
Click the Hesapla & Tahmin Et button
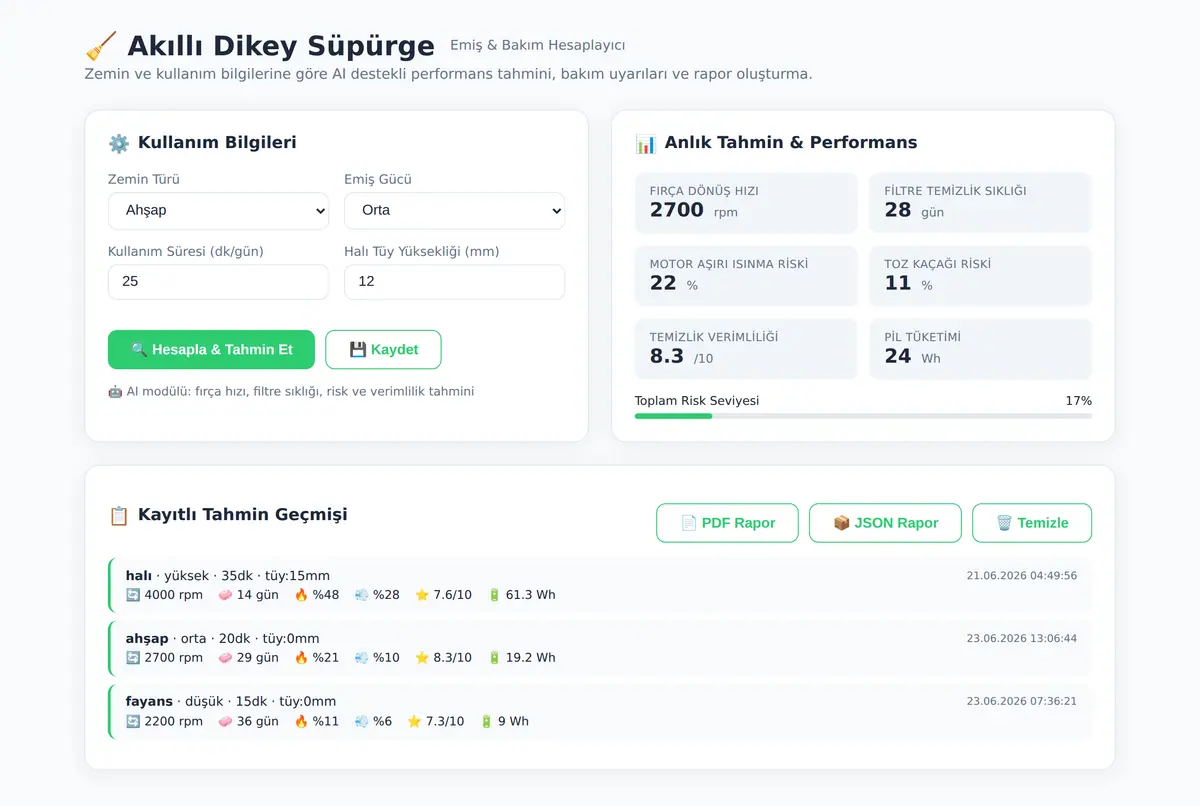click(211, 350)
